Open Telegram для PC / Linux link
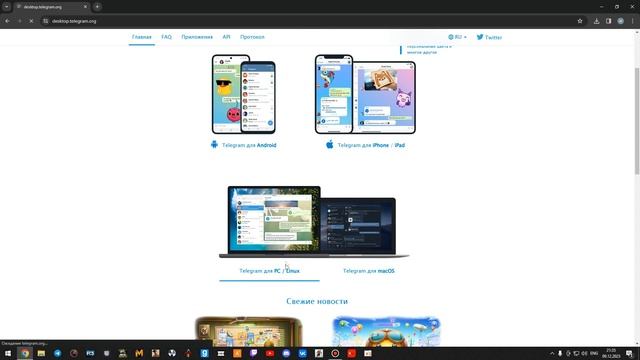 tap(269, 271)
